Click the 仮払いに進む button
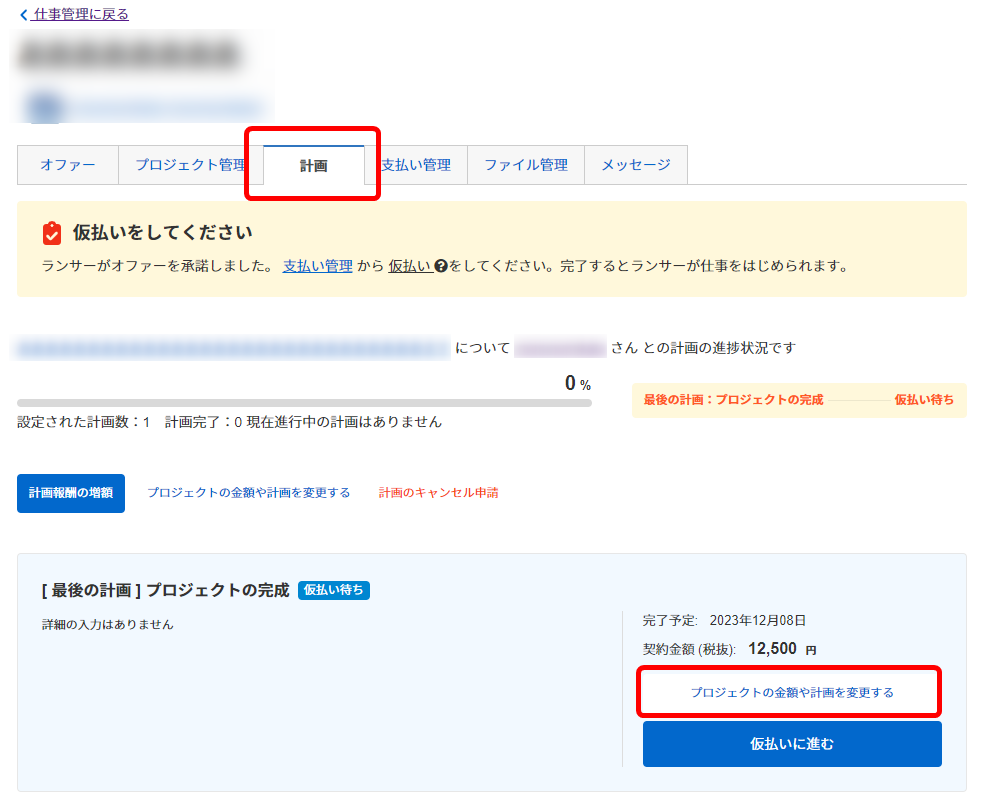The width and height of the screenshot is (988, 802). tap(792, 744)
